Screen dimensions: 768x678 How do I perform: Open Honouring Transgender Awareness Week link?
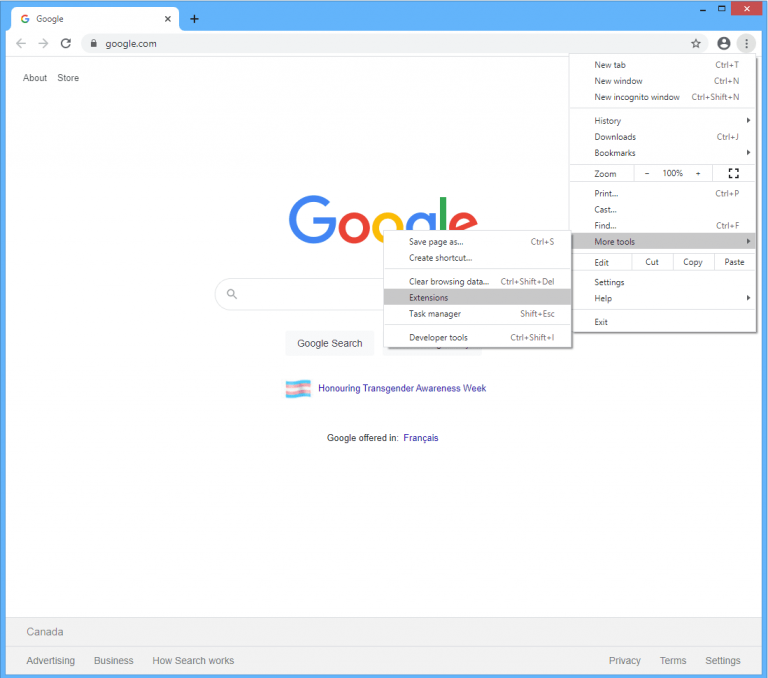[402, 388]
